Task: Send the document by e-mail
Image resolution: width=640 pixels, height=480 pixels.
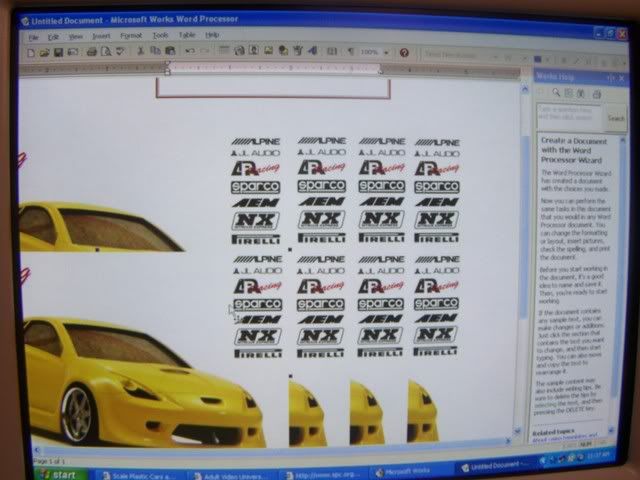Action: pos(73,52)
